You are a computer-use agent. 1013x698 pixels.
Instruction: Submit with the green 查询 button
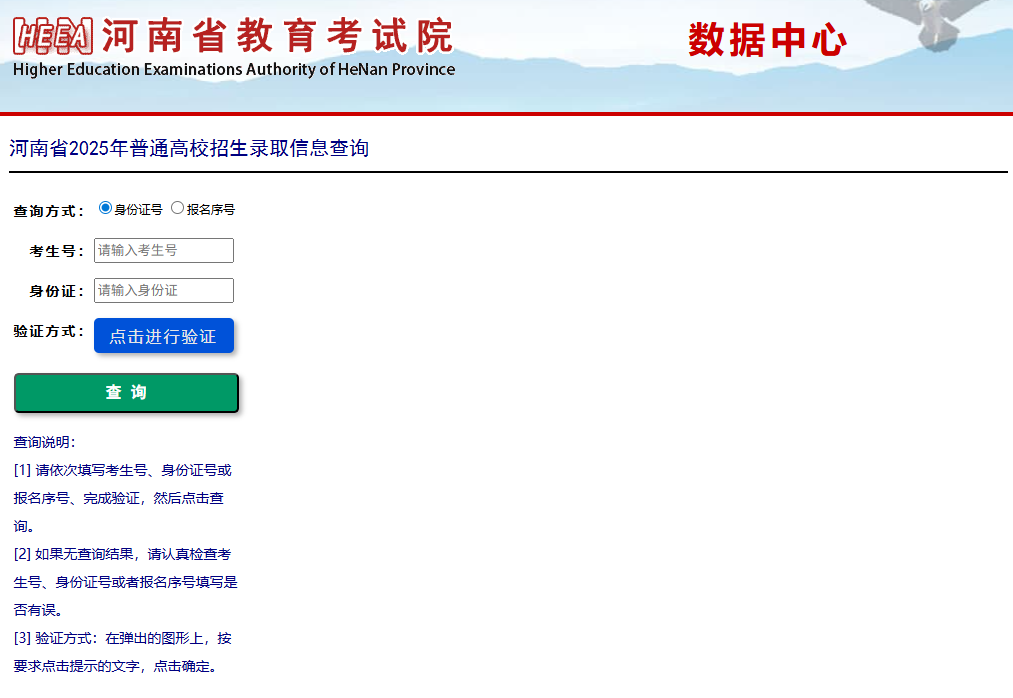tap(126, 393)
